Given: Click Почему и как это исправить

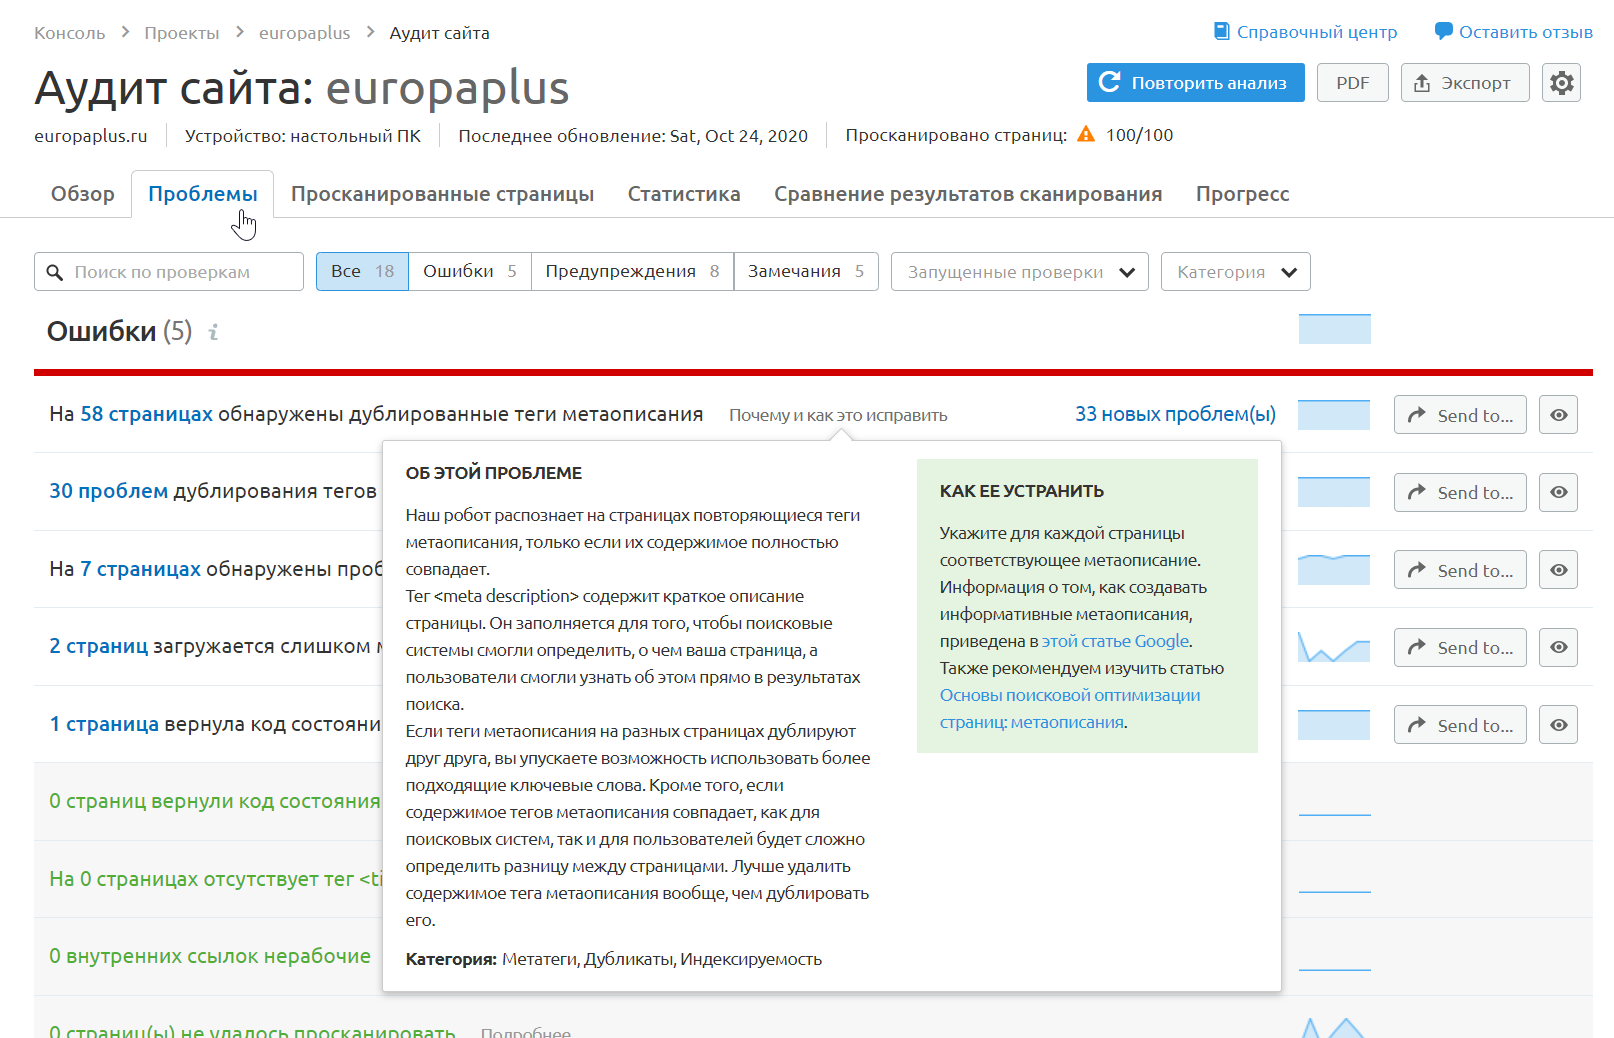Looking at the screenshot, I should (x=838, y=415).
